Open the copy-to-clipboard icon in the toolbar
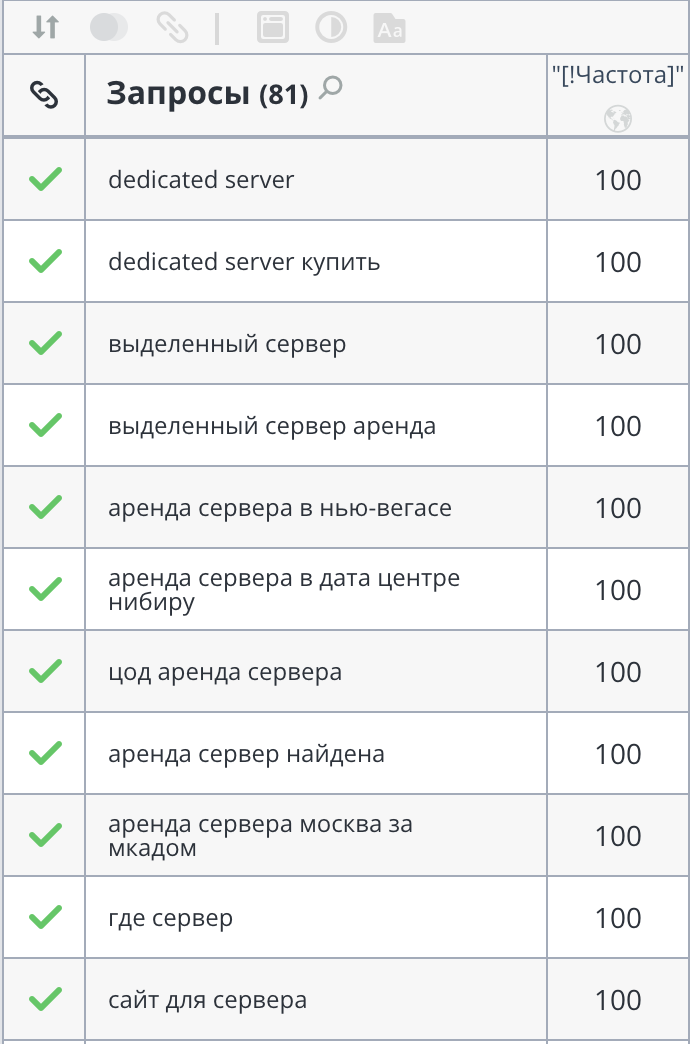The image size is (690, 1044). (x=271, y=27)
